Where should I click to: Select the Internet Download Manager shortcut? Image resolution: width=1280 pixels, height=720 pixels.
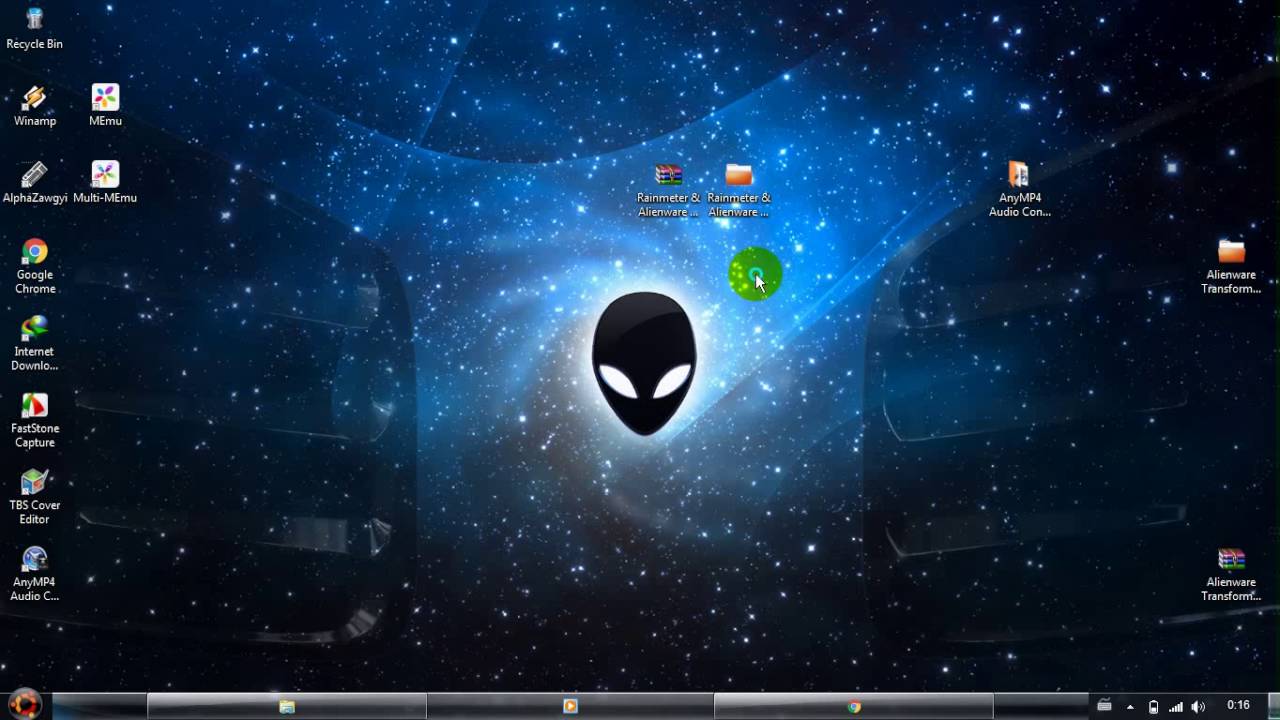pos(35,343)
